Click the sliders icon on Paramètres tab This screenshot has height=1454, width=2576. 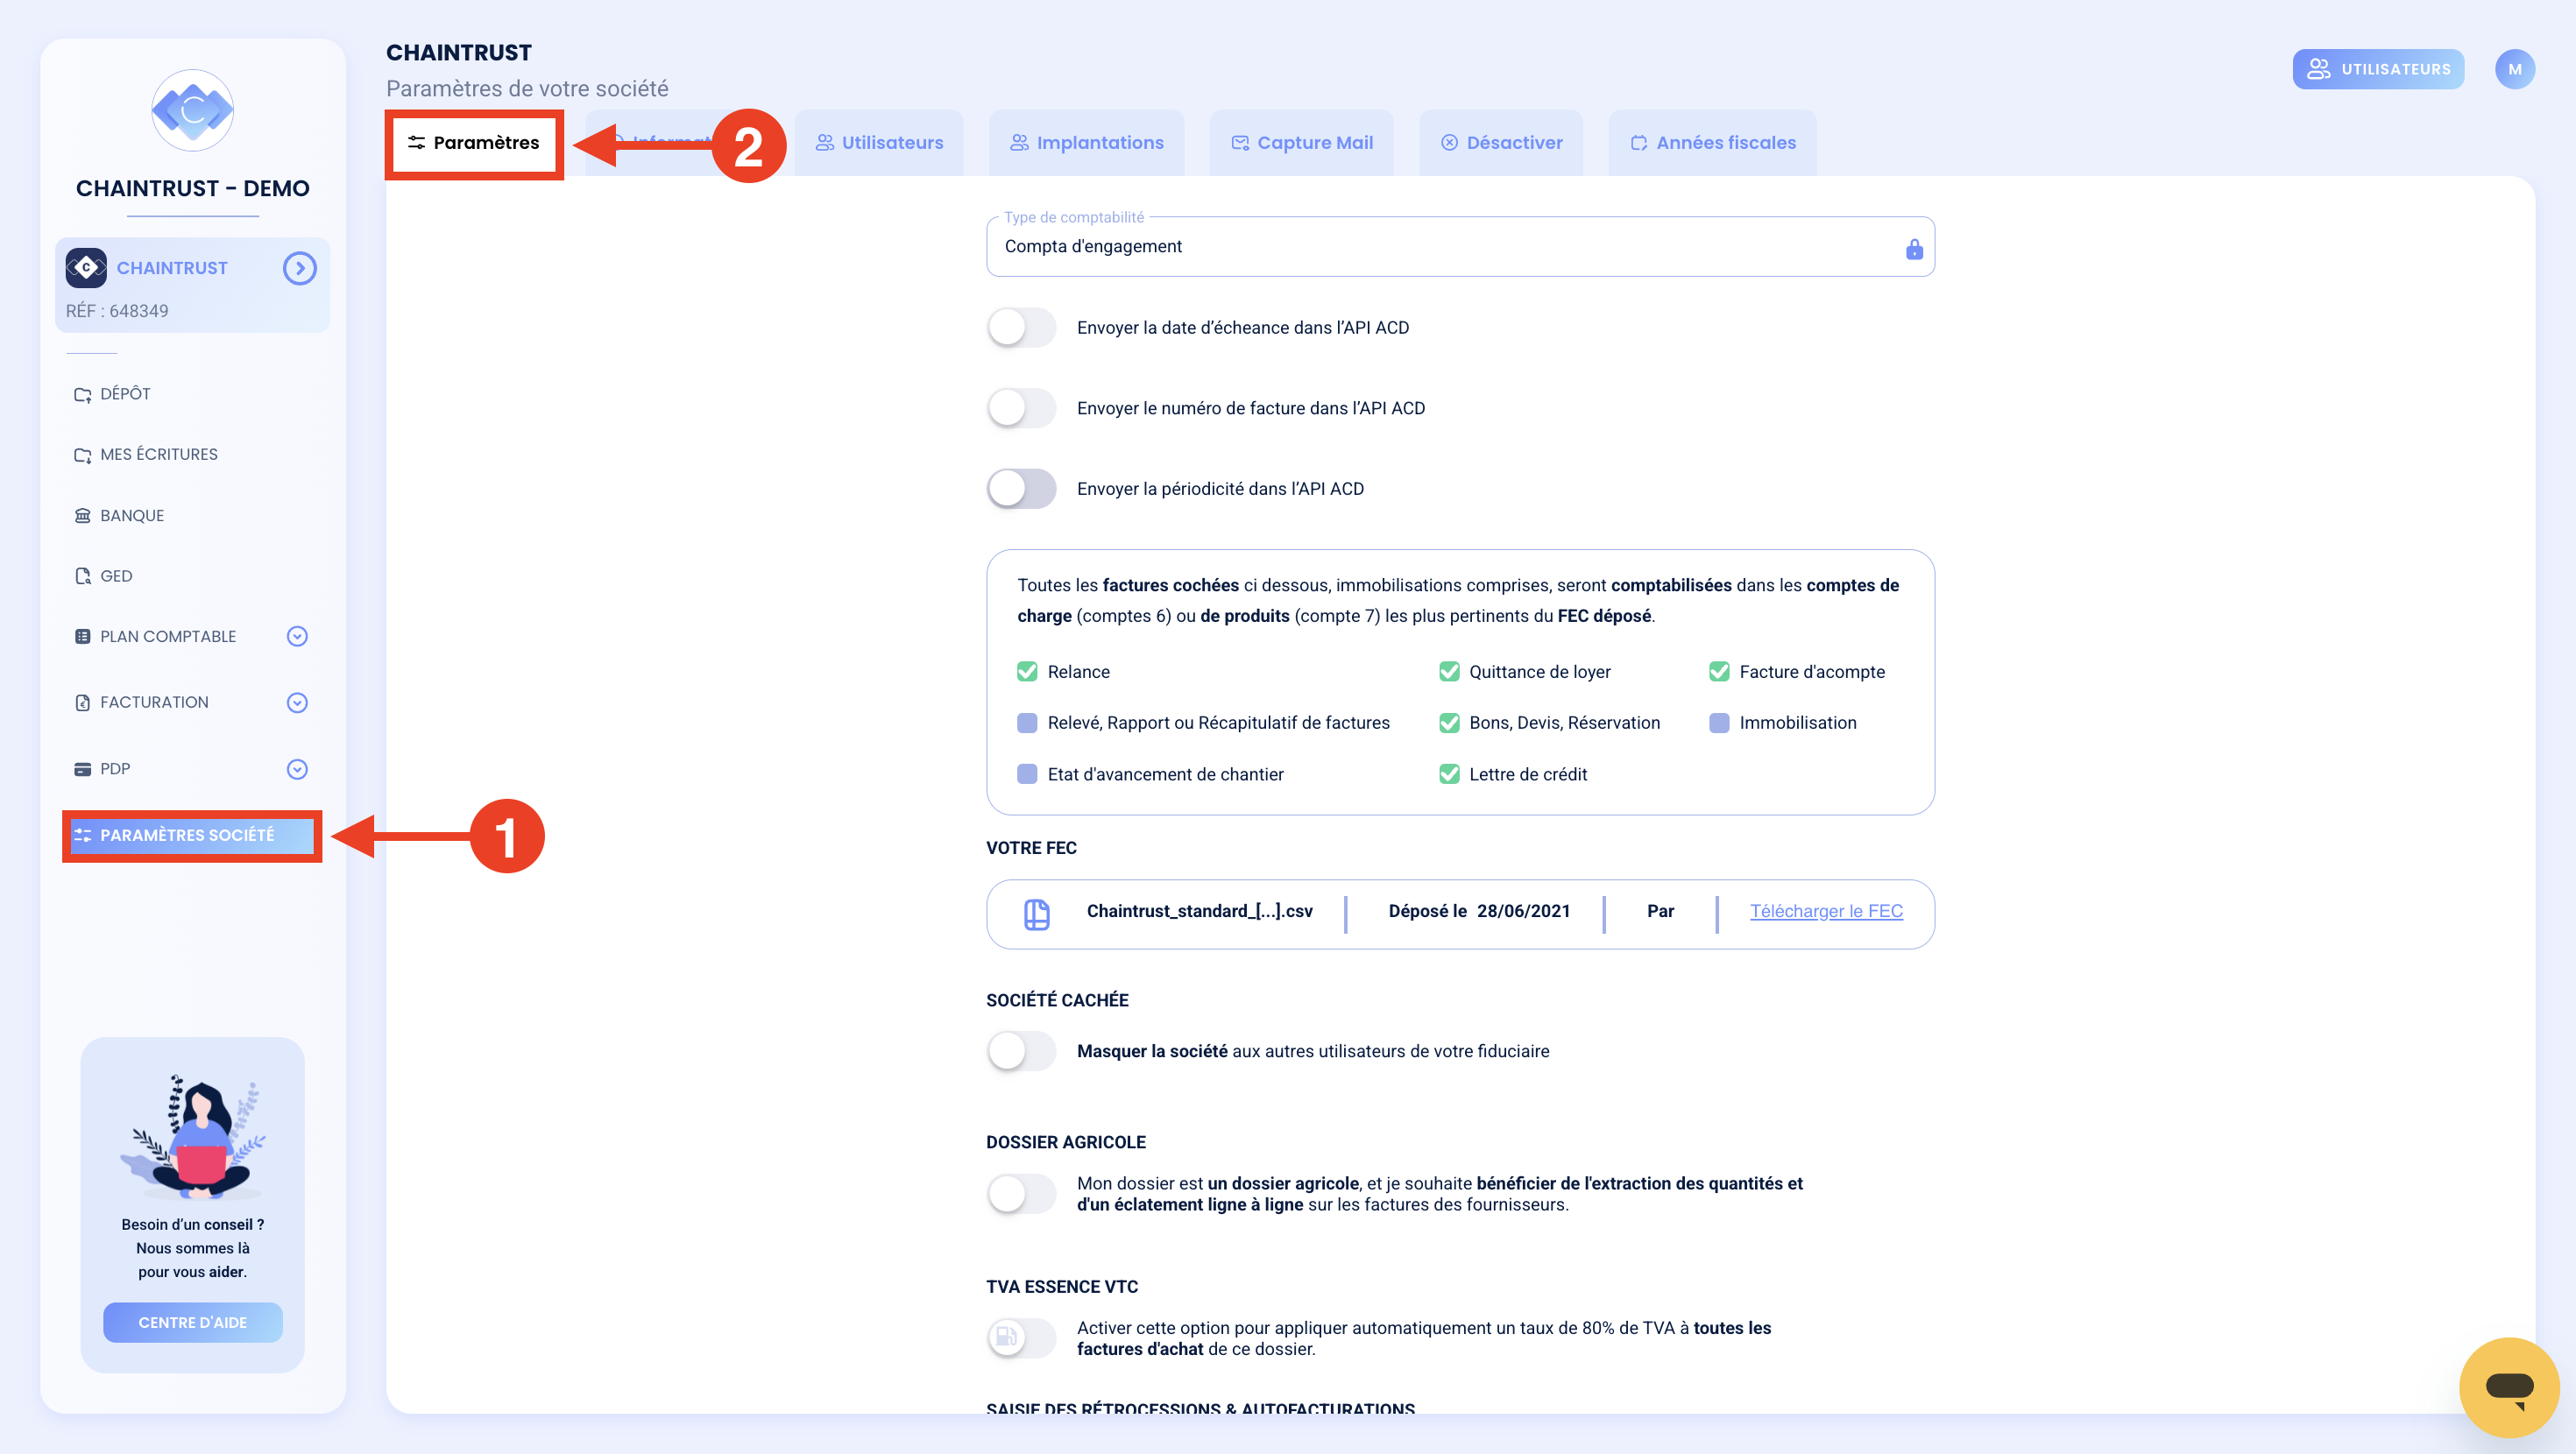tap(416, 143)
